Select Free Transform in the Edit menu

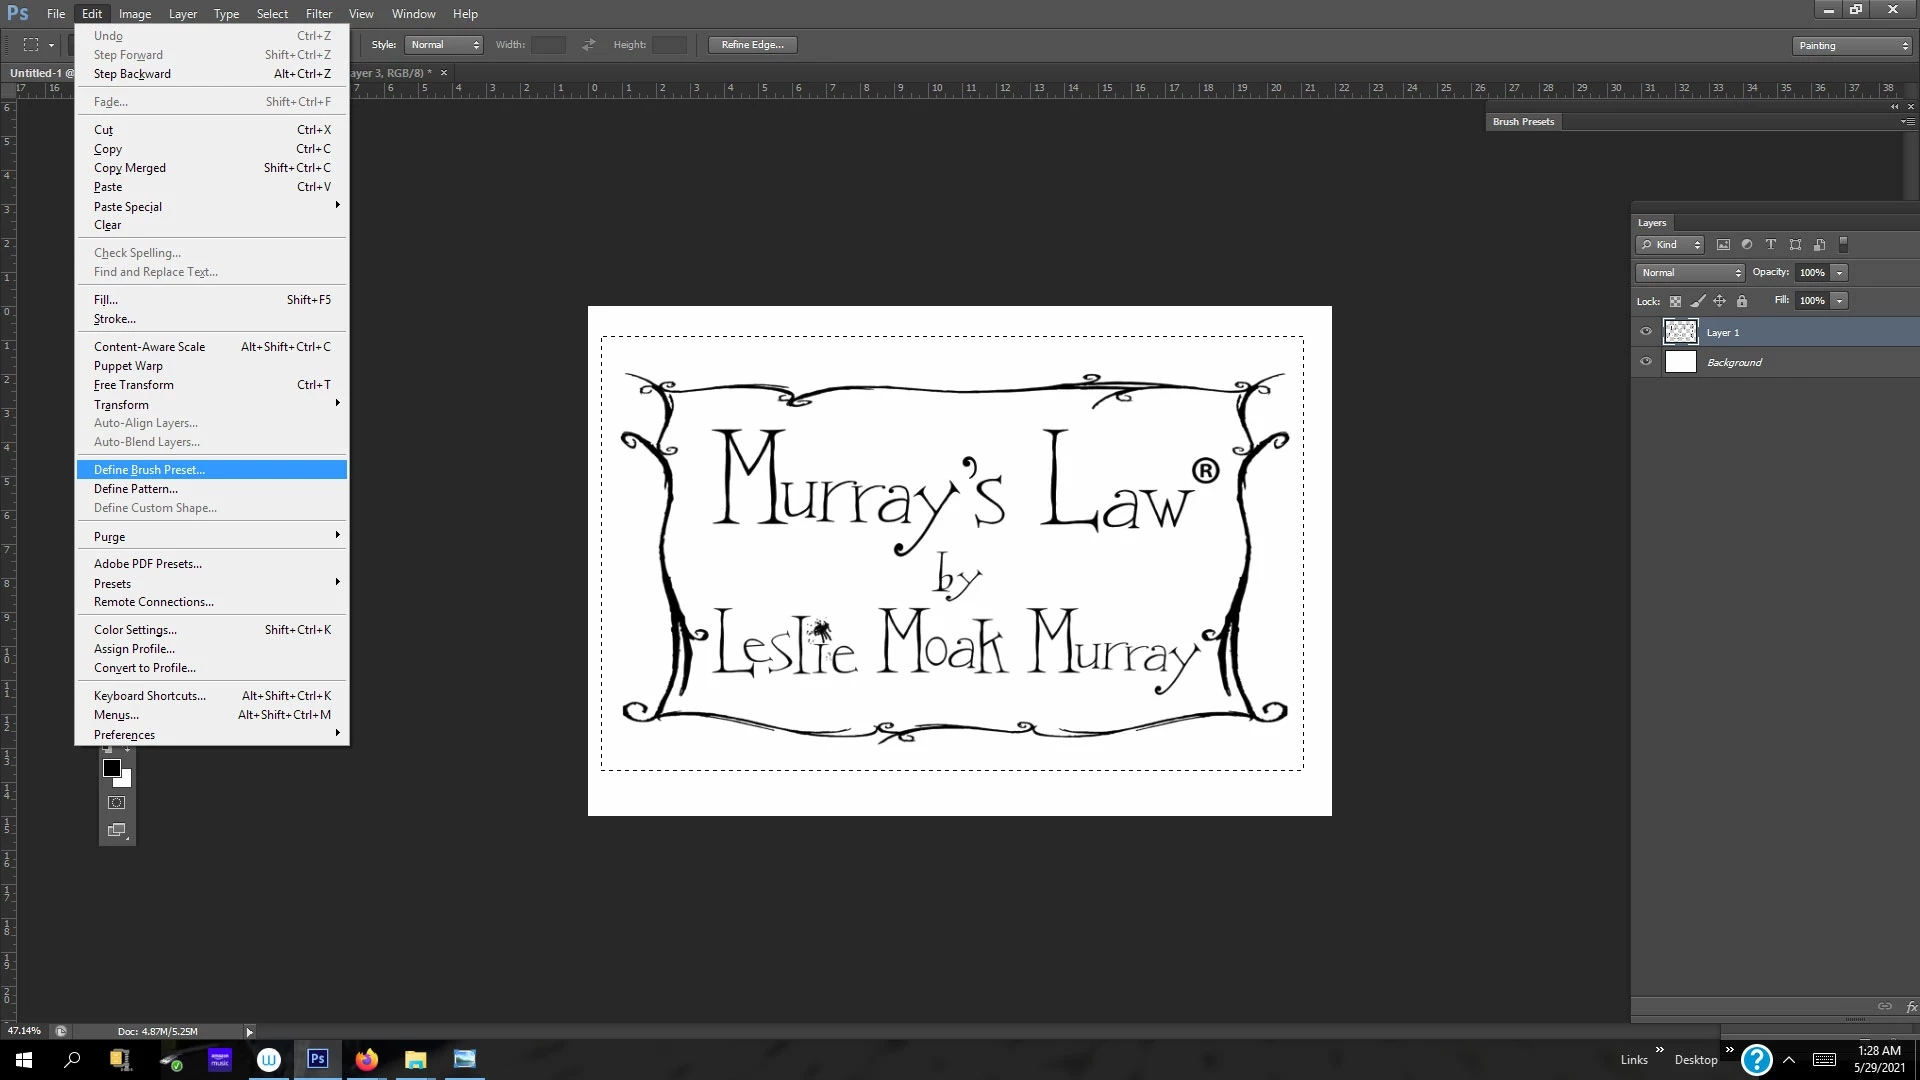point(134,385)
